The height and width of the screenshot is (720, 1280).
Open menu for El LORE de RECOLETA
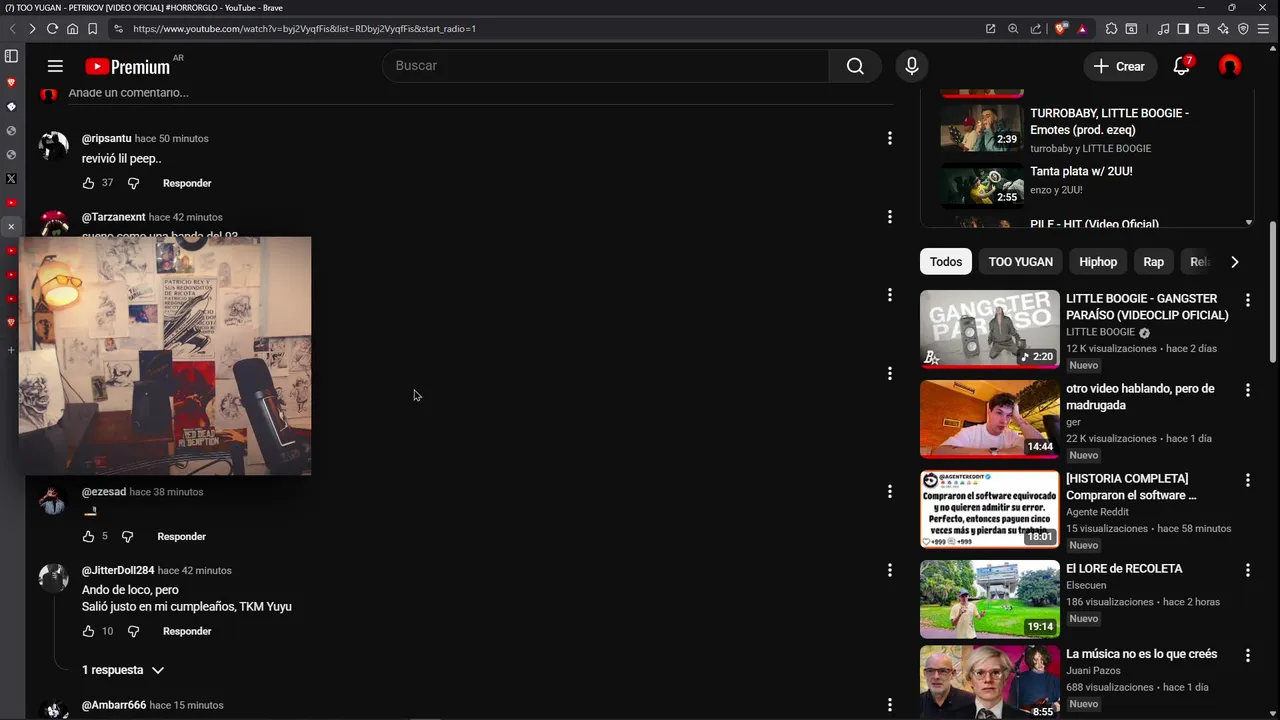[x=1247, y=570]
